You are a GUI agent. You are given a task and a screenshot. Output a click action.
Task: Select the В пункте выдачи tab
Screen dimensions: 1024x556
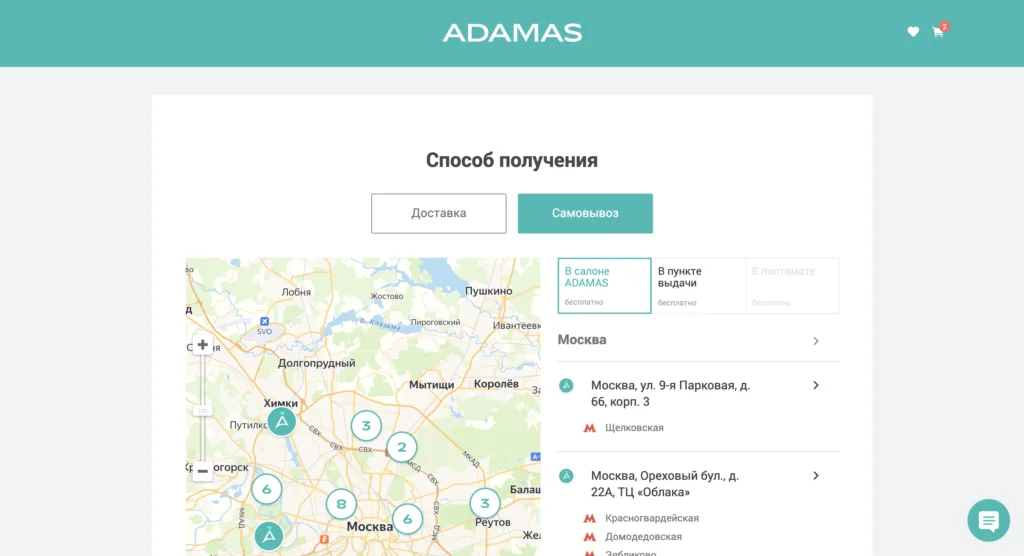pyautogui.click(x=697, y=285)
